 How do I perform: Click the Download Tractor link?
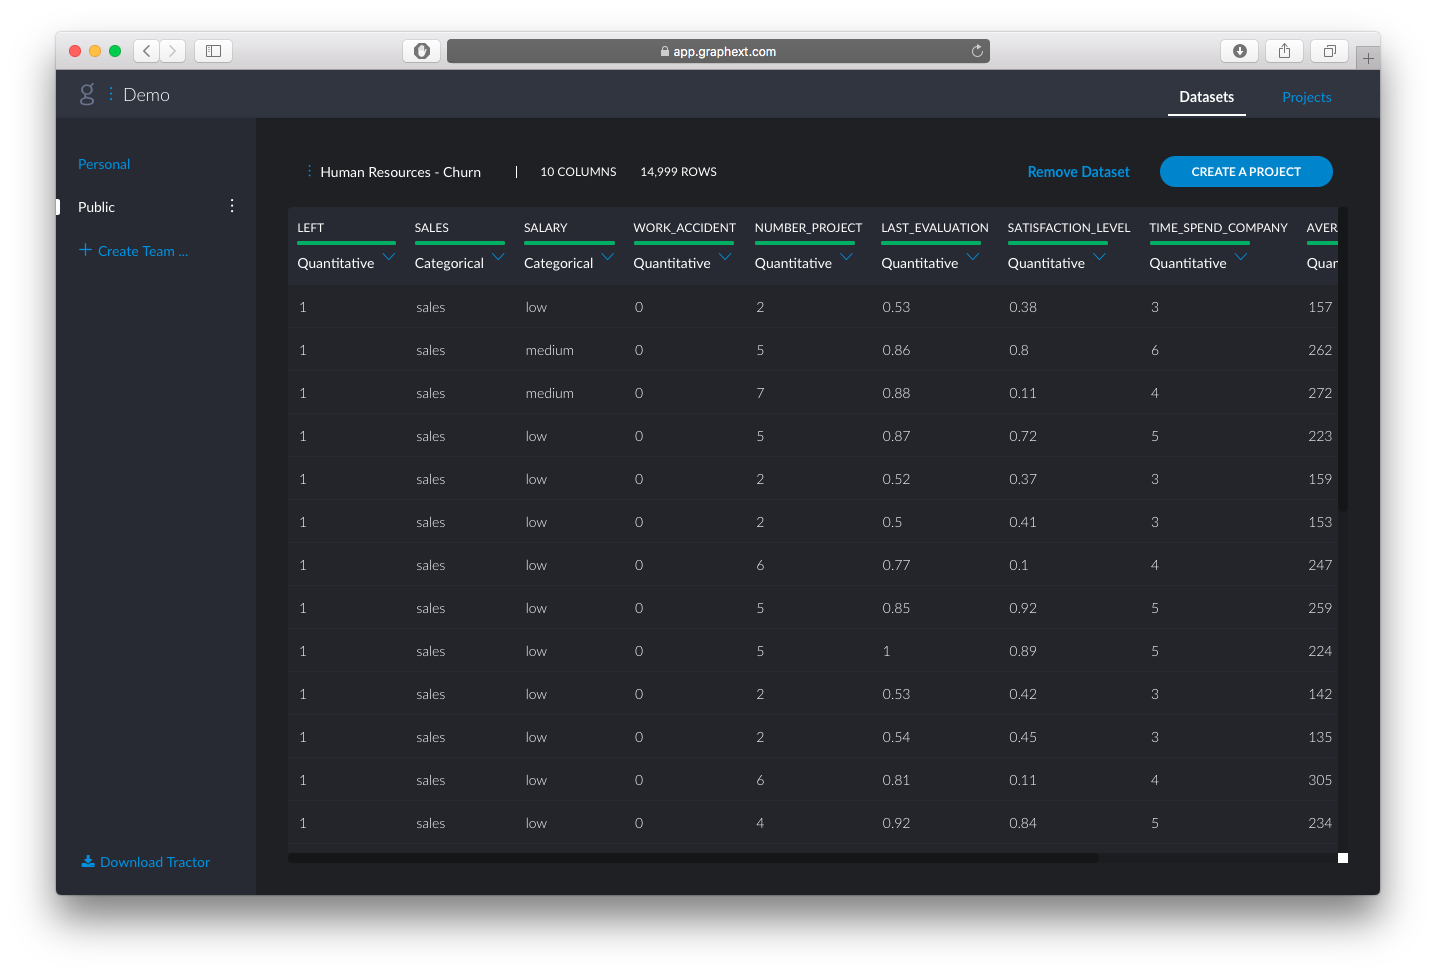click(x=146, y=862)
